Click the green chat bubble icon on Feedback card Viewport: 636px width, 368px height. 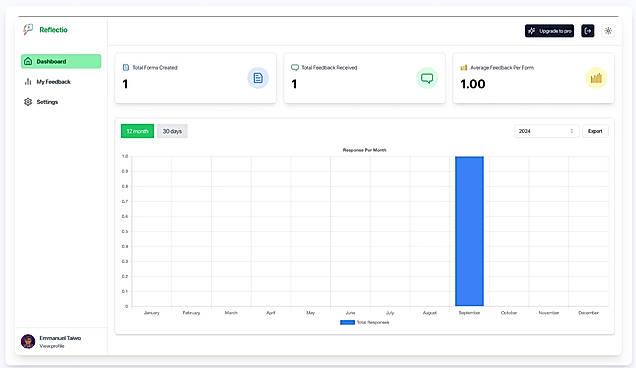(x=427, y=78)
